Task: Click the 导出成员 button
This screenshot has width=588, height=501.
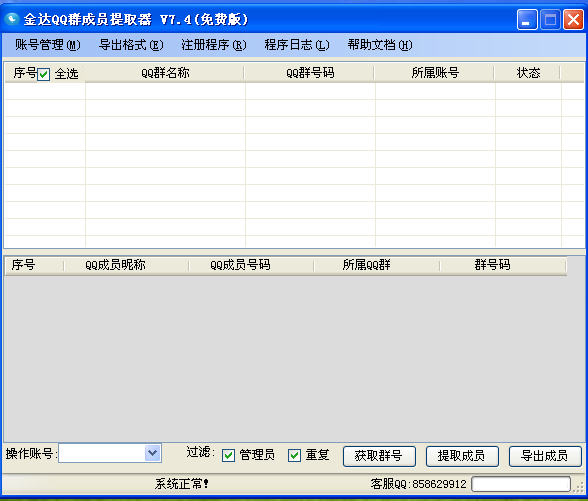Action: tap(545, 456)
